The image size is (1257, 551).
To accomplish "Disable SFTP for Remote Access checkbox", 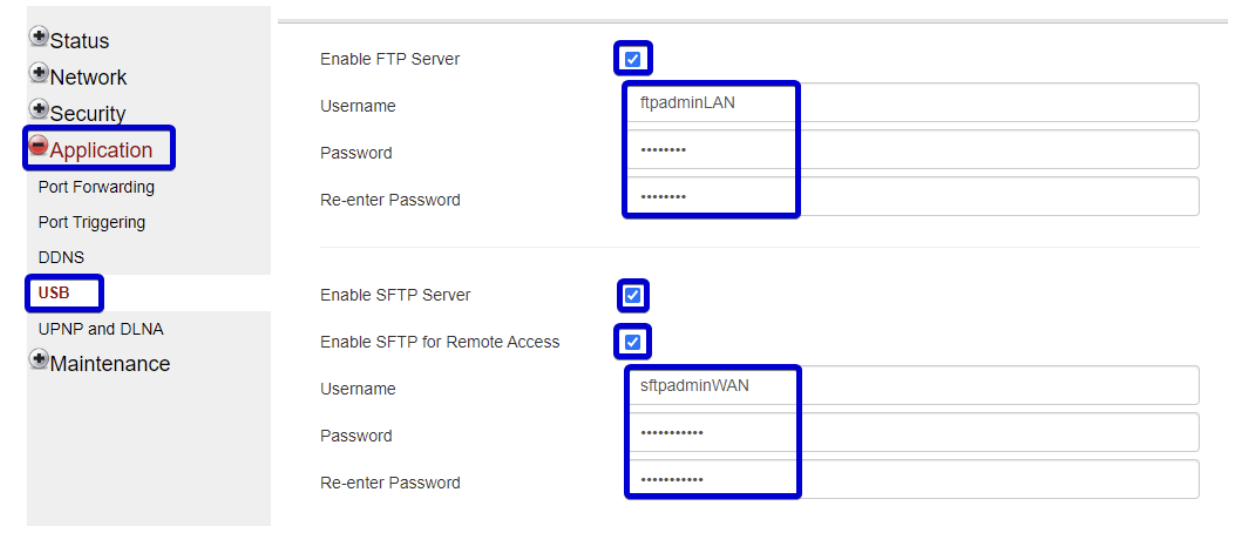I will [x=632, y=342].
